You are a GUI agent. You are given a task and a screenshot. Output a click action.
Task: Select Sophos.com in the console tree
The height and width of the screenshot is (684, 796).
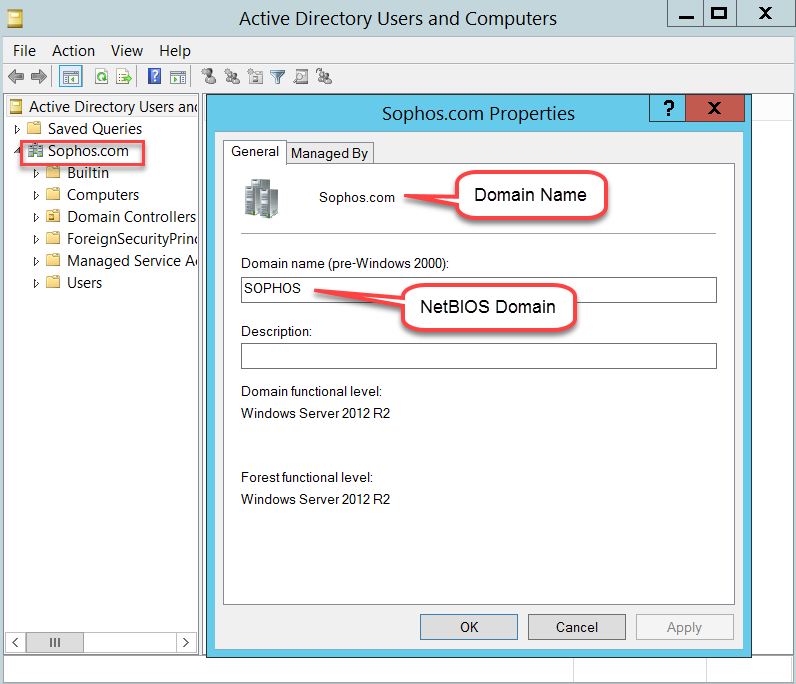[88, 151]
